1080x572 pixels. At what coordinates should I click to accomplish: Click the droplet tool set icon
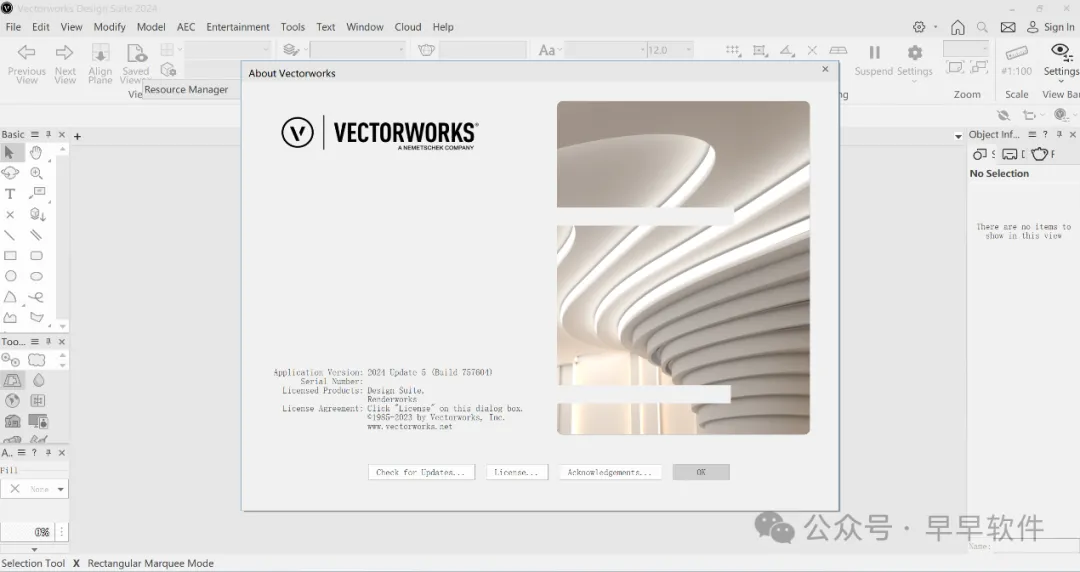pos(38,380)
